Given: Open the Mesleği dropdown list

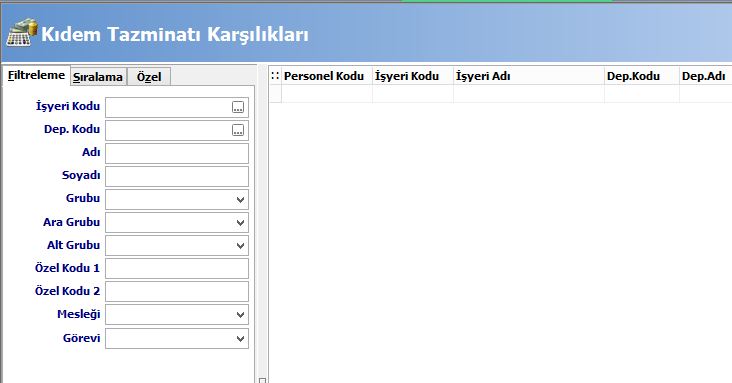Looking at the screenshot, I should click(240, 315).
